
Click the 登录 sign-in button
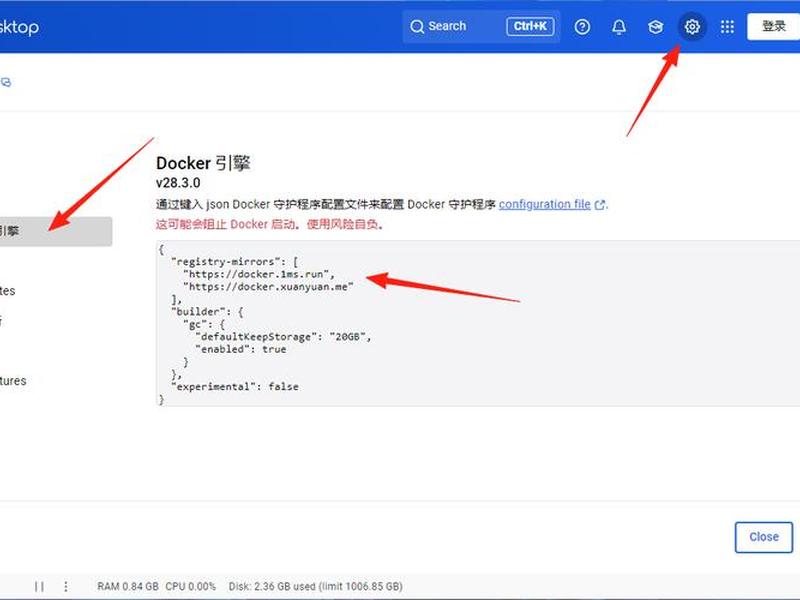click(x=773, y=27)
